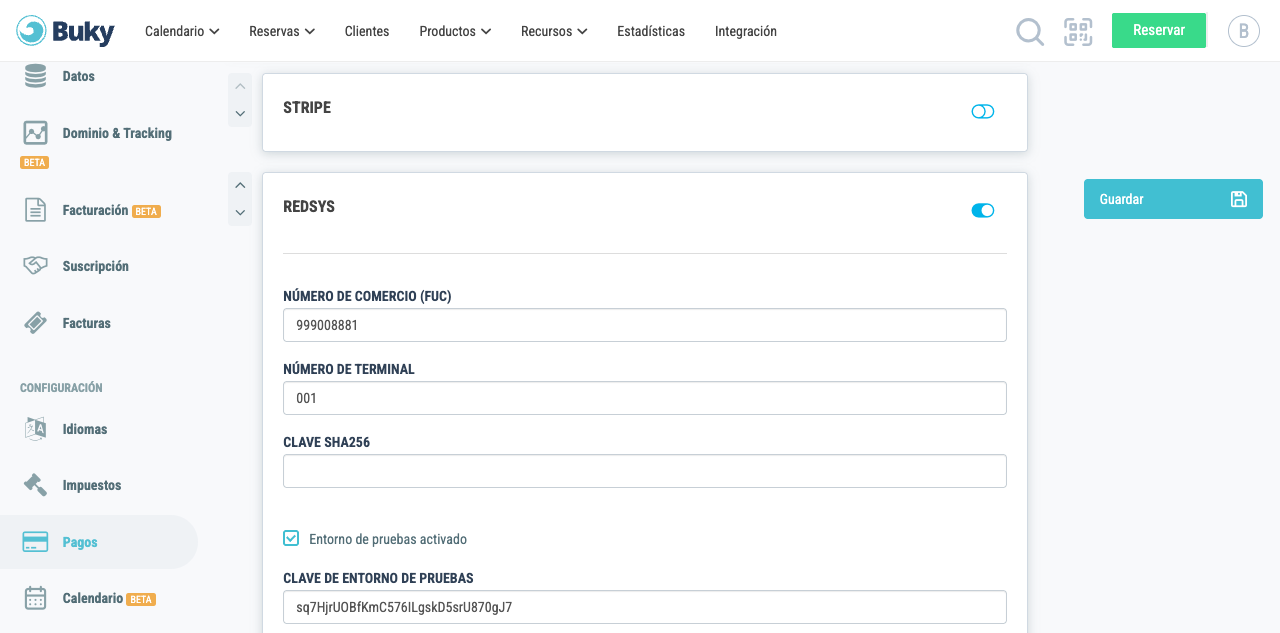Open the Impuestos sidebar link
Screen dimensions: 1280x633
click(x=92, y=485)
